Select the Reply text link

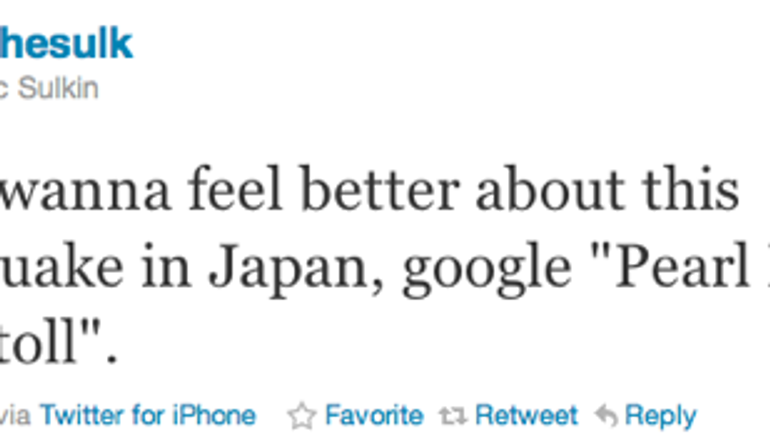tap(660, 415)
